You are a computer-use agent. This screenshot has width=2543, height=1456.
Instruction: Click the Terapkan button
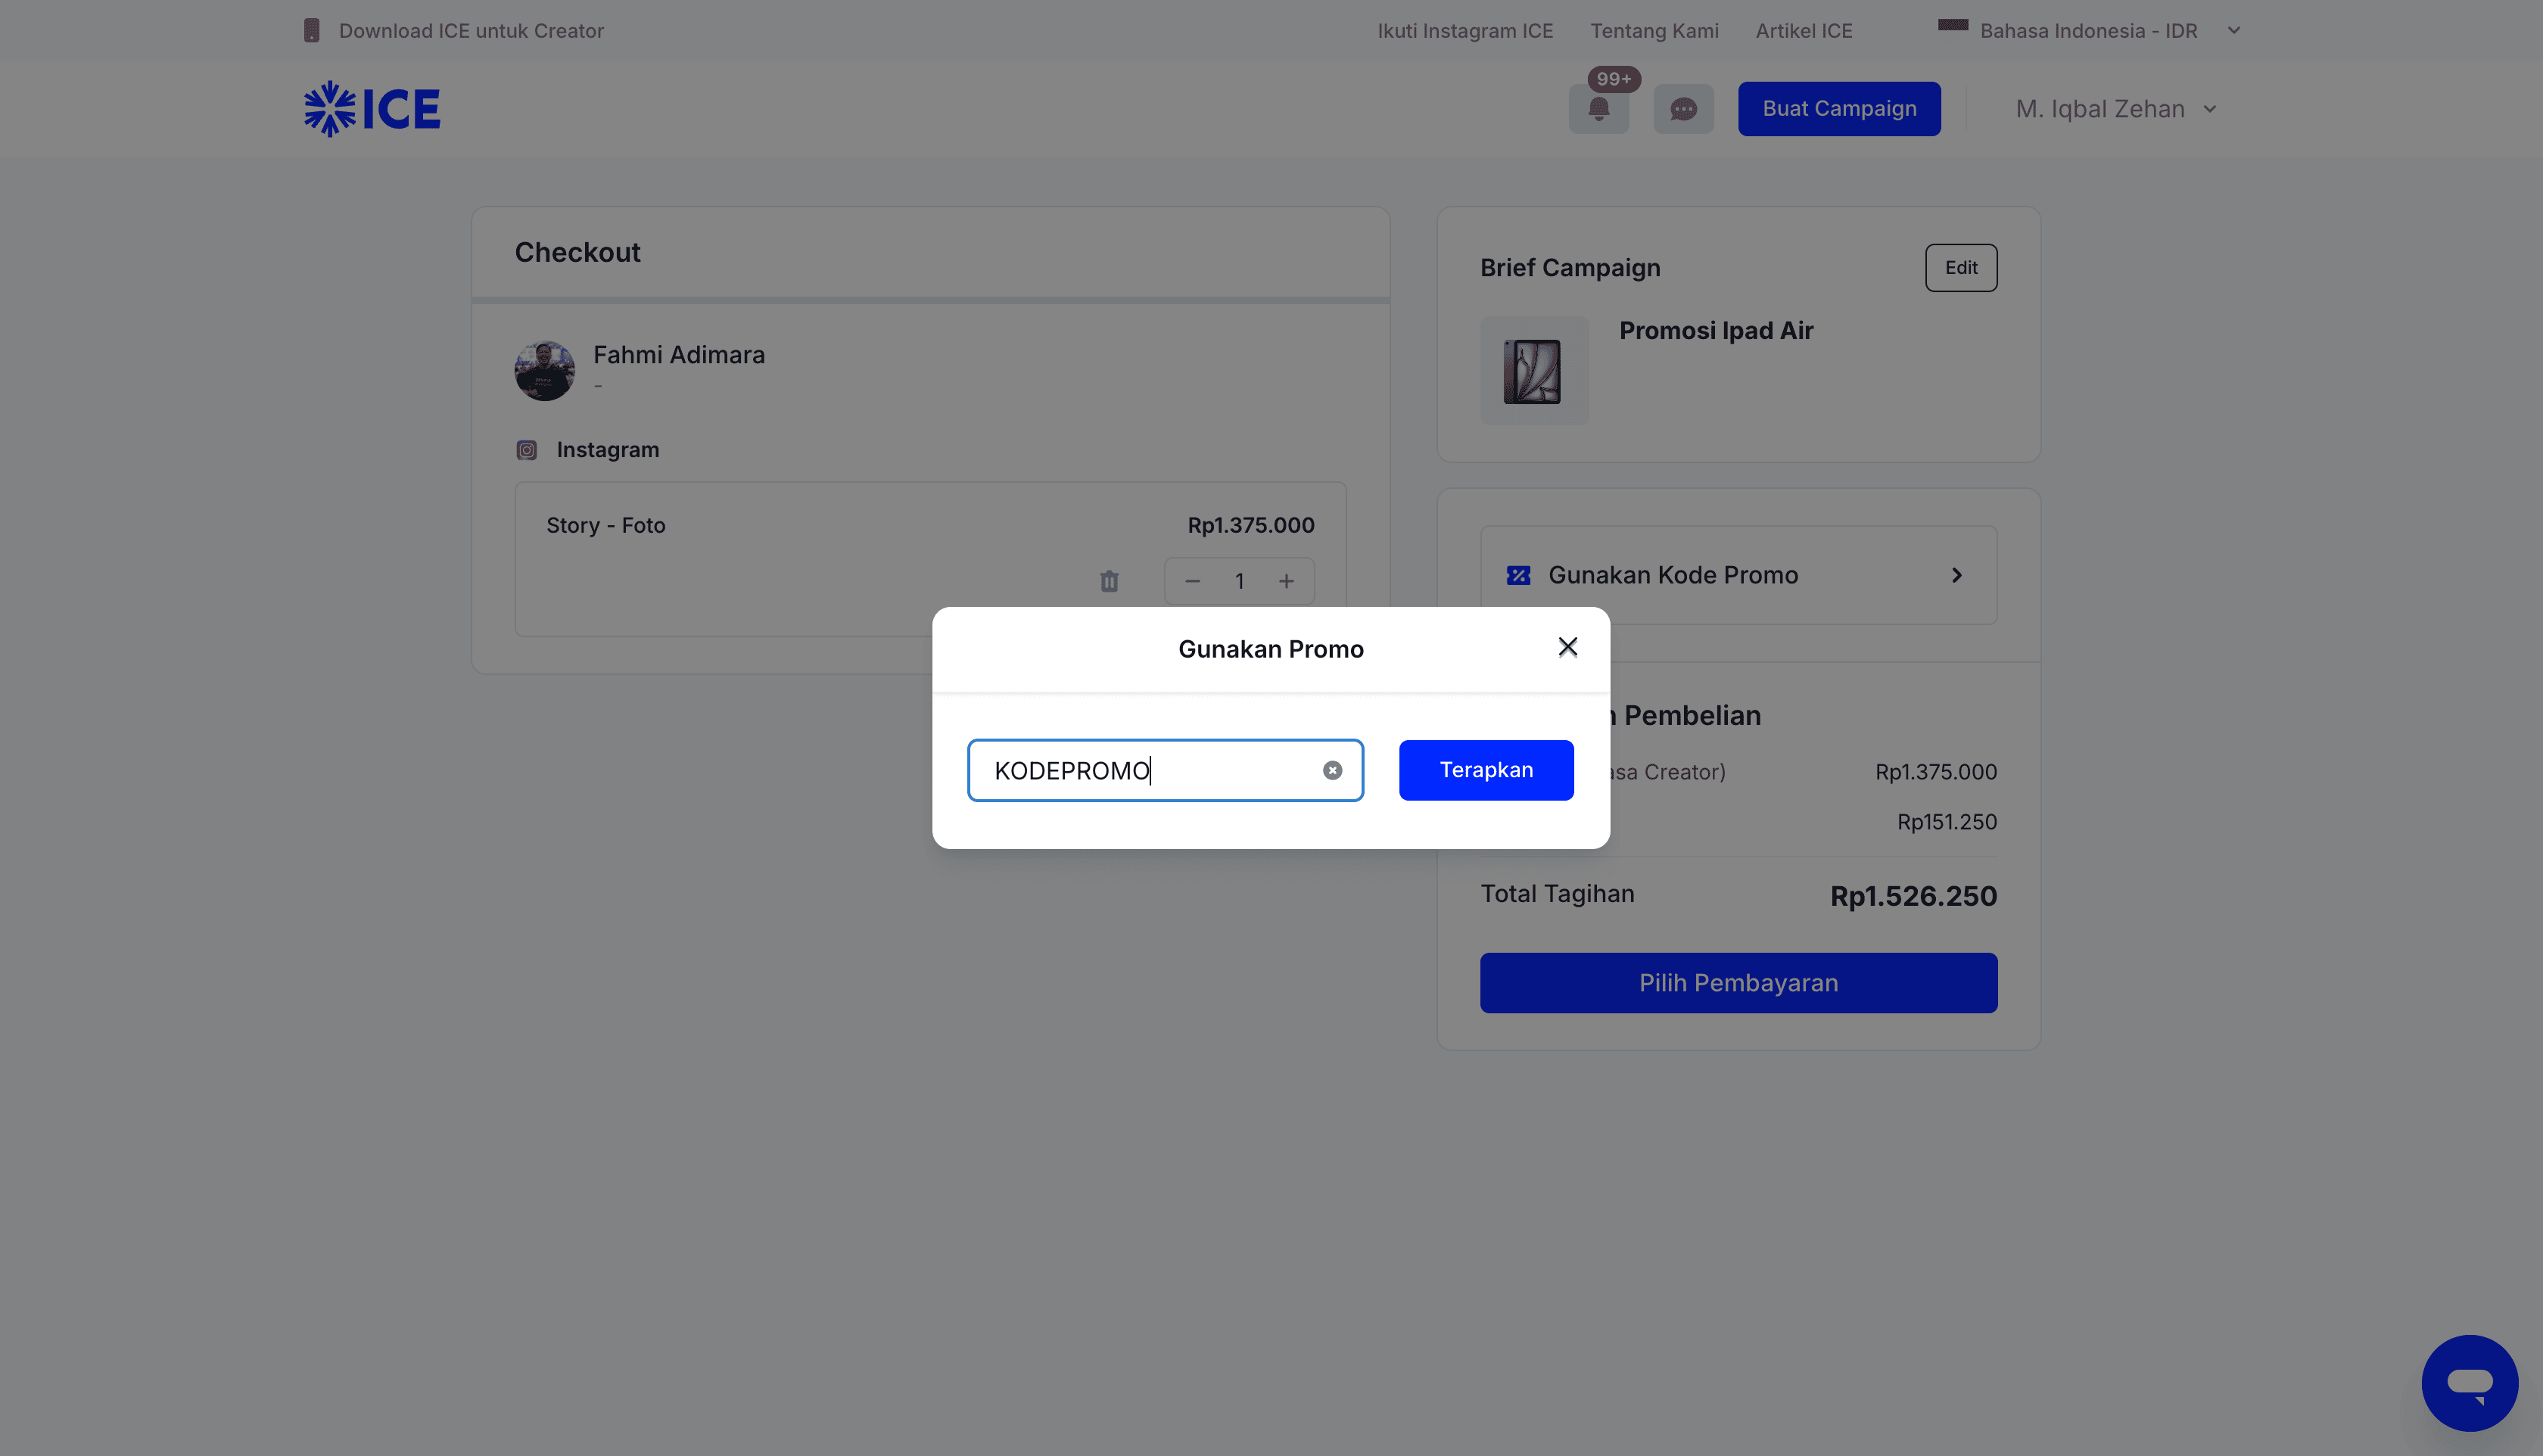click(1486, 770)
